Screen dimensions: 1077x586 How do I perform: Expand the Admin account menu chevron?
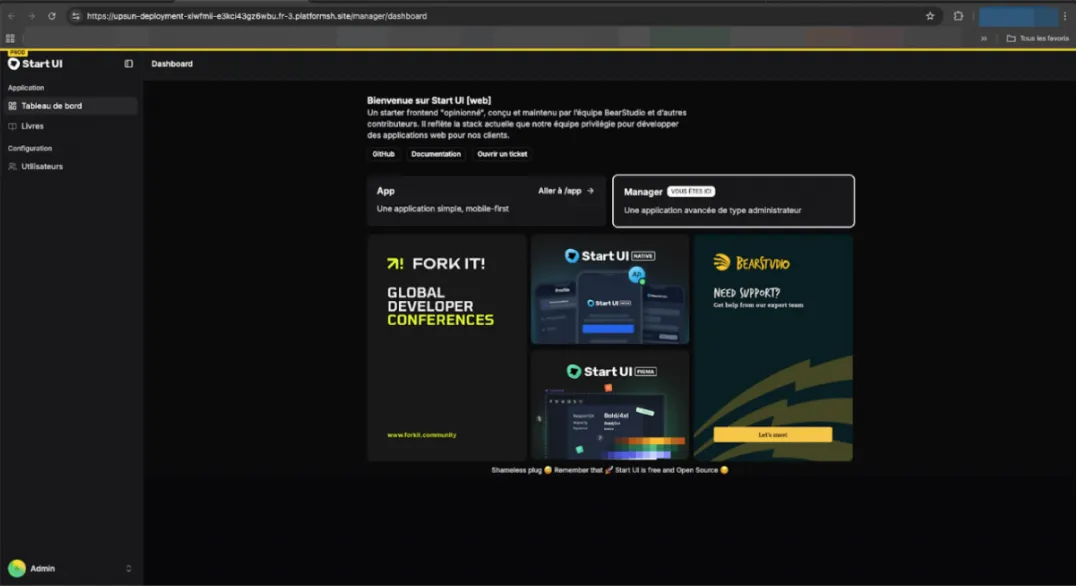tap(128, 569)
